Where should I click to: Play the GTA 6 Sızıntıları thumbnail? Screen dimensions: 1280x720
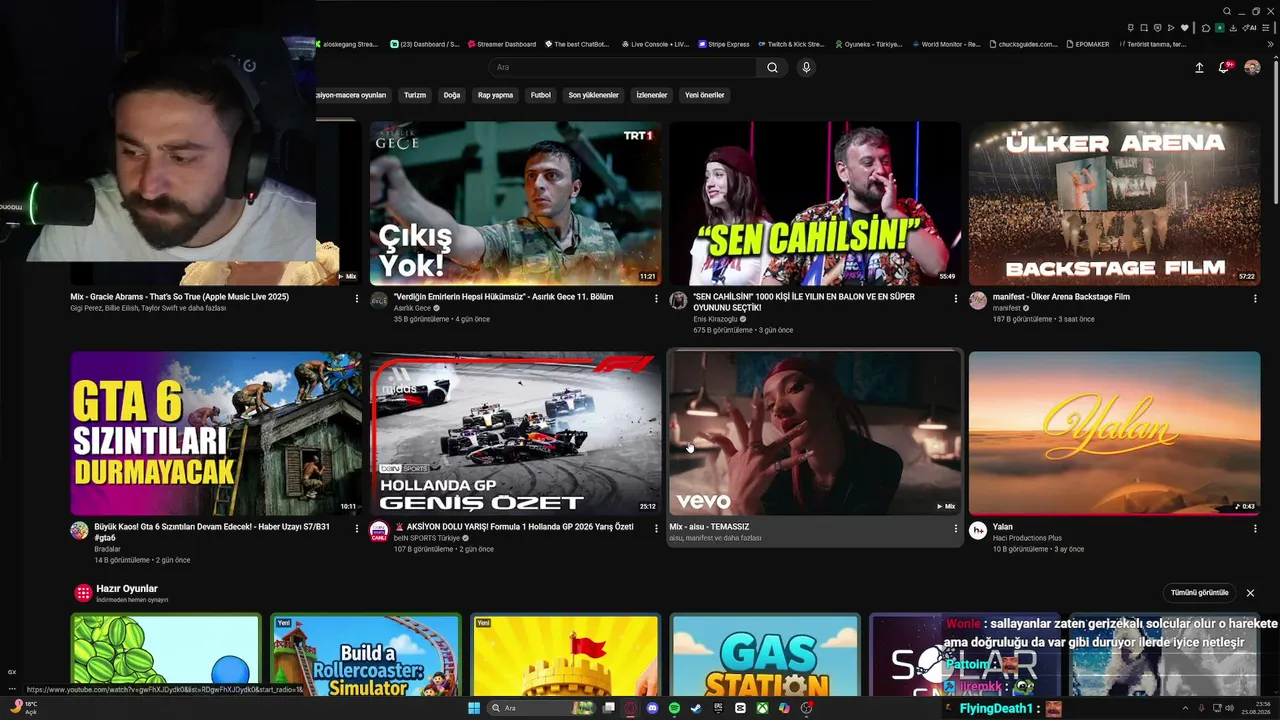click(x=216, y=433)
